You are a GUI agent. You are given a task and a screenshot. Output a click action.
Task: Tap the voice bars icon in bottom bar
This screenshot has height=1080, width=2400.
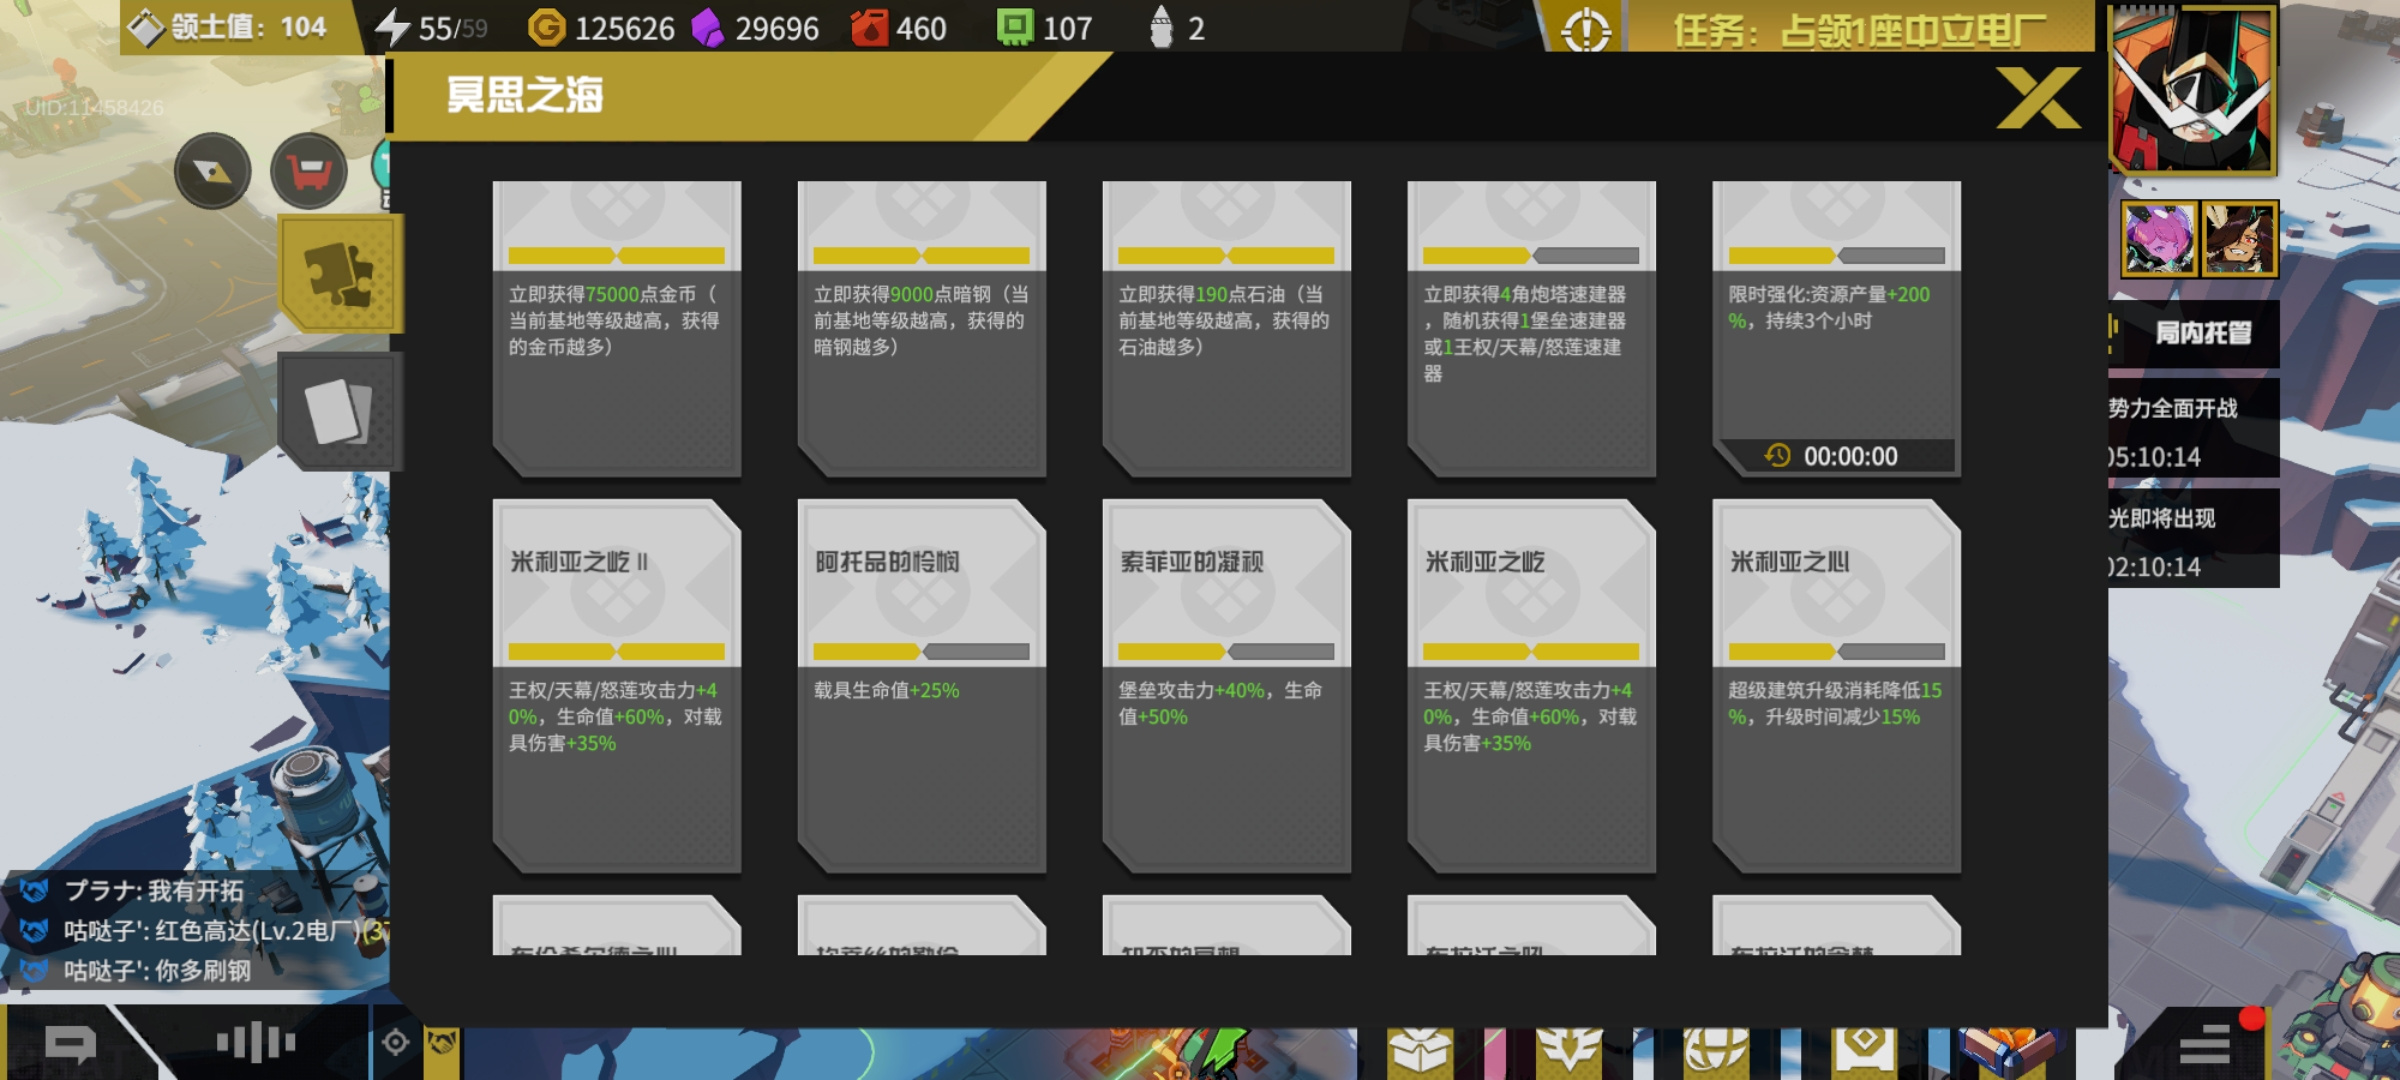256,1043
